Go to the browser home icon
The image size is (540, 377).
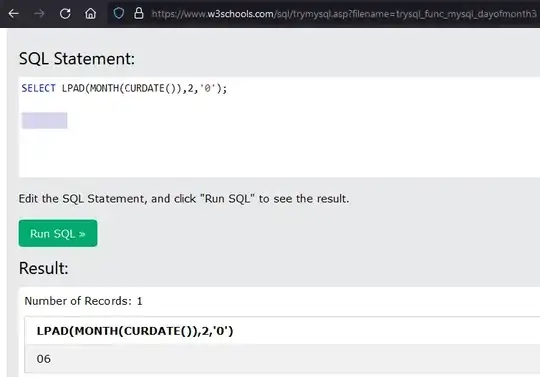click(x=91, y=14)
